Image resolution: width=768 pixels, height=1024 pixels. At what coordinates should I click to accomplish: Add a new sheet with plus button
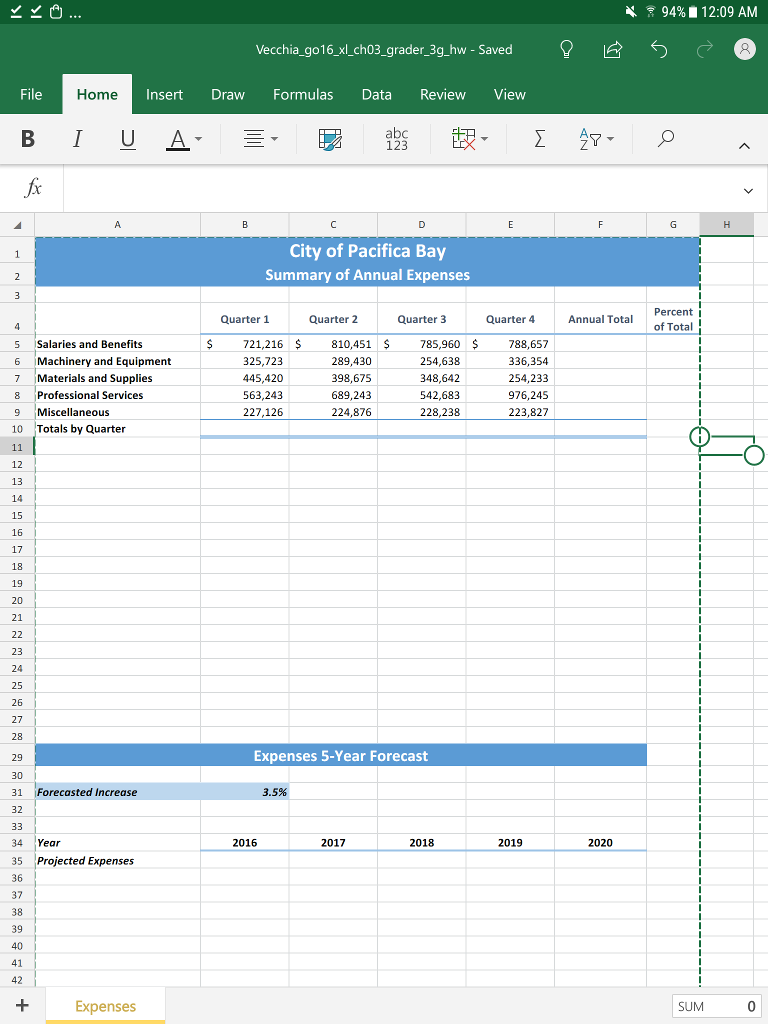[x=22, y=1005]
